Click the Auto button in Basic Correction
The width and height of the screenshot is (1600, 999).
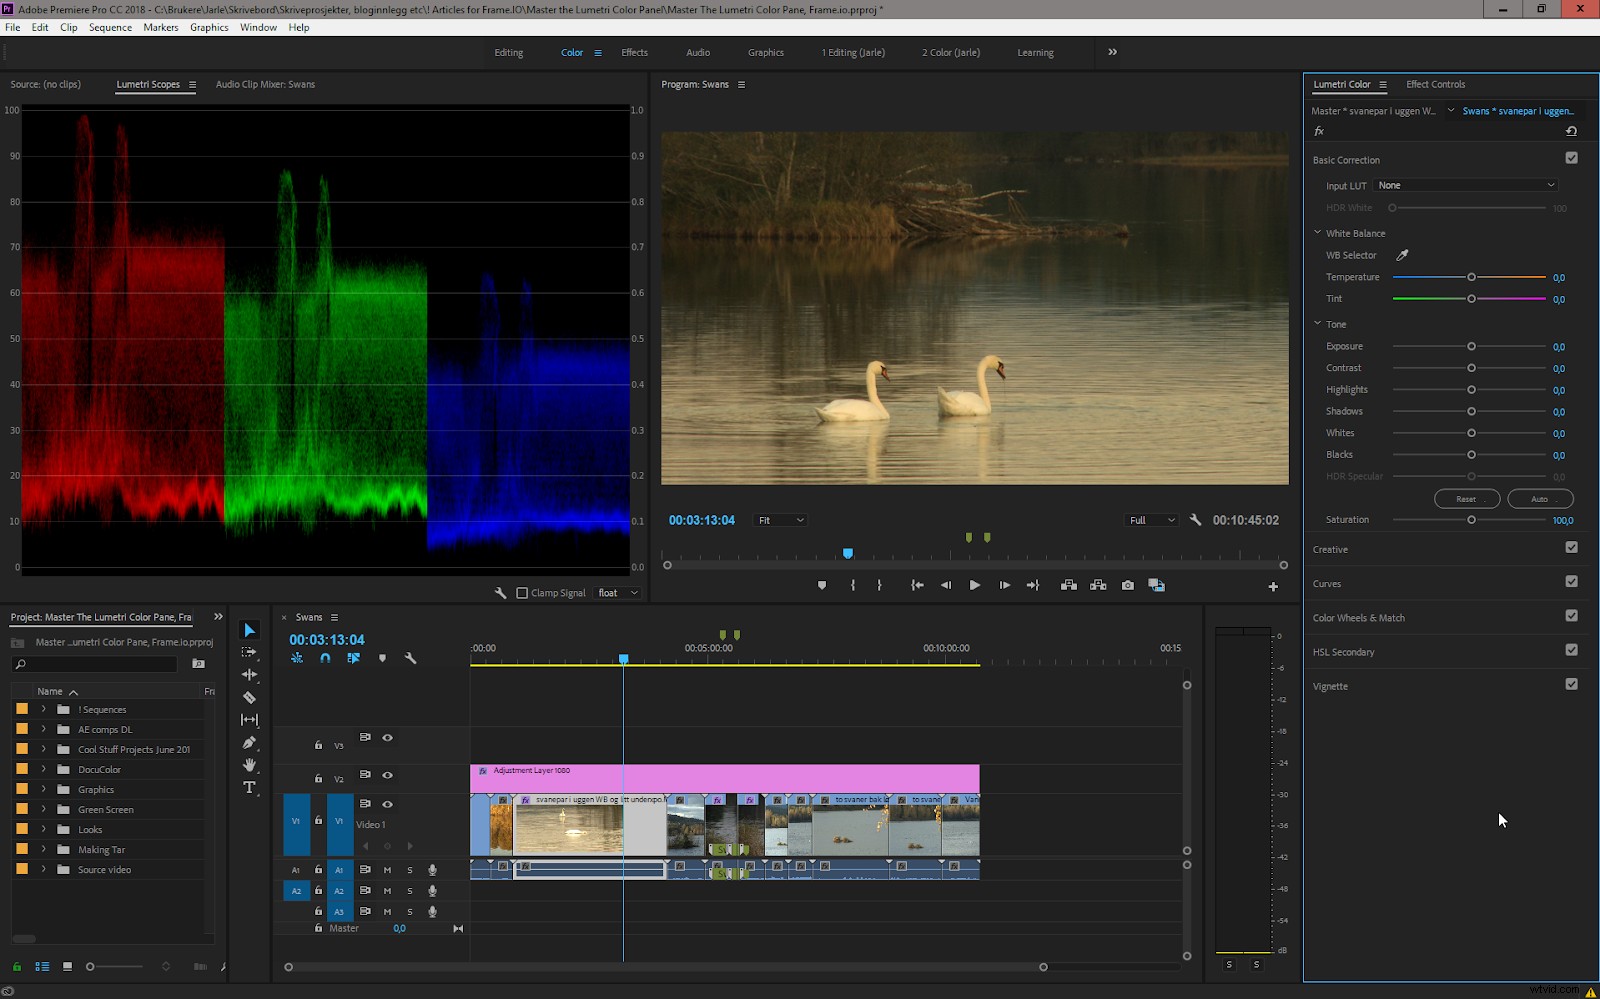1540,498
